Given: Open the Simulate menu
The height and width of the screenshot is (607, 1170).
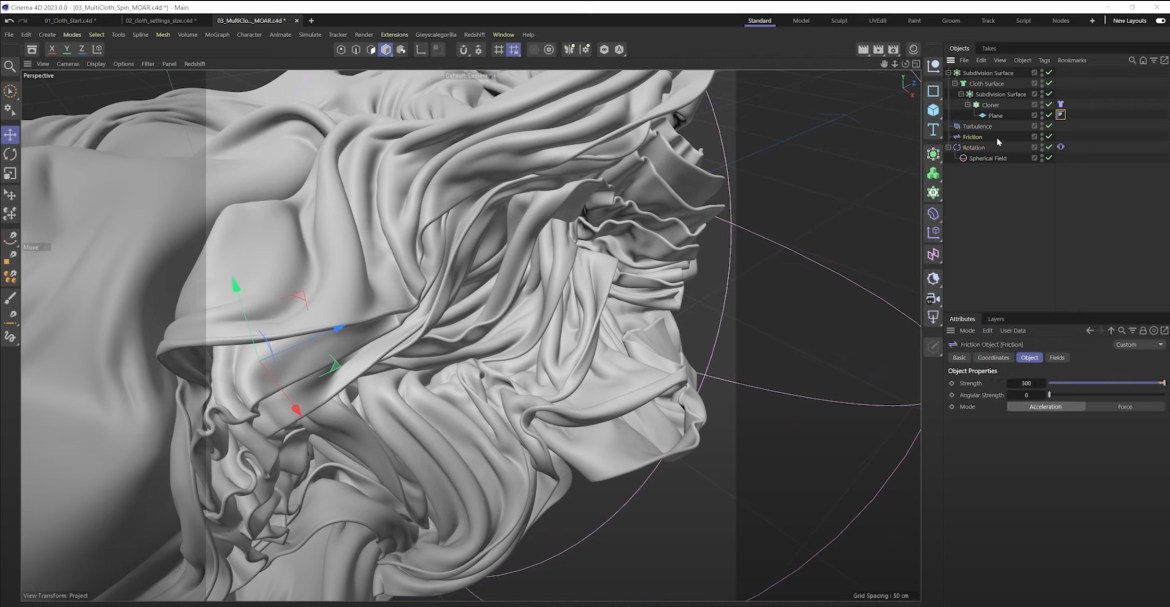Looking at the screenshot, I should [310, 34].
